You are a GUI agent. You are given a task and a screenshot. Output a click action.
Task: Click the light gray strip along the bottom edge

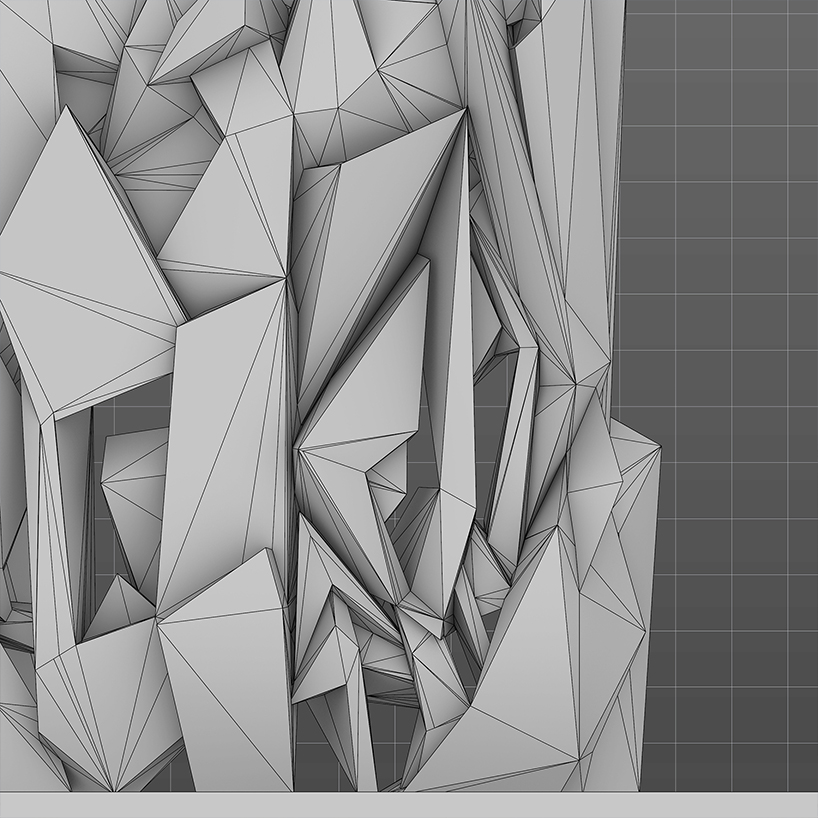(x=409, y=806)
